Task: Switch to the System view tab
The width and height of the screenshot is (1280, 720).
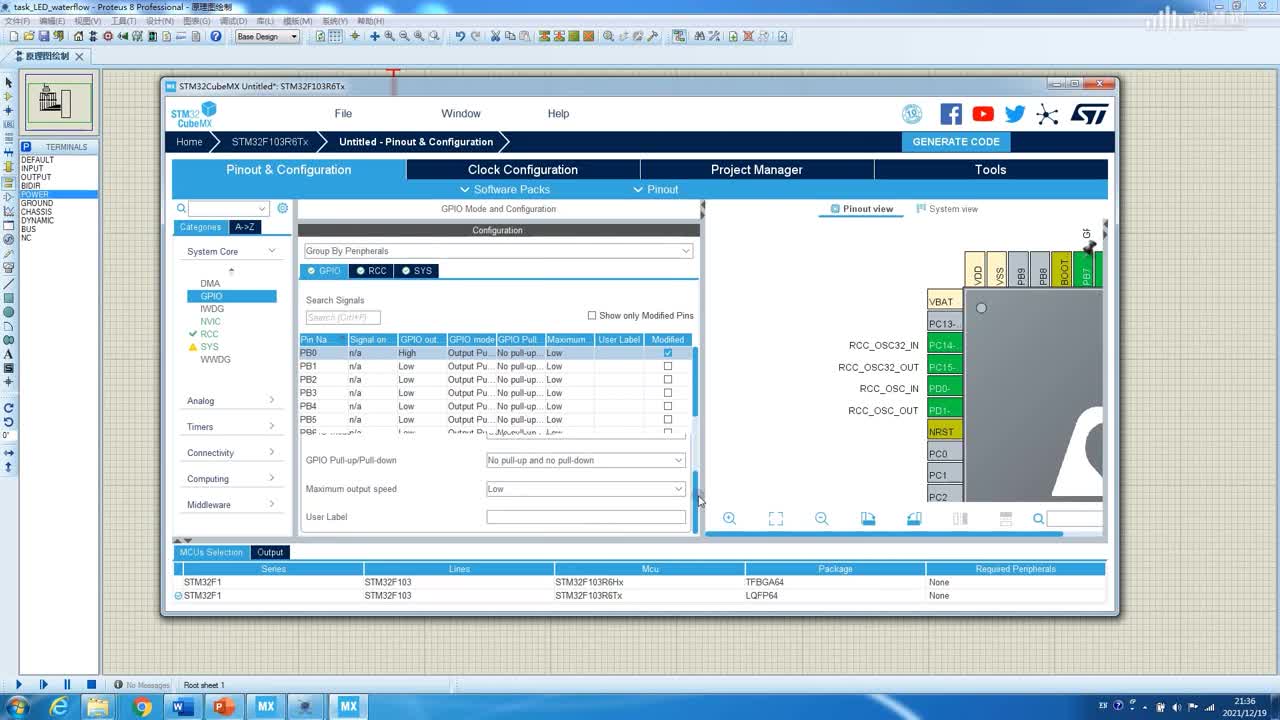Action: pyautogui.click(x=945, y=209)
